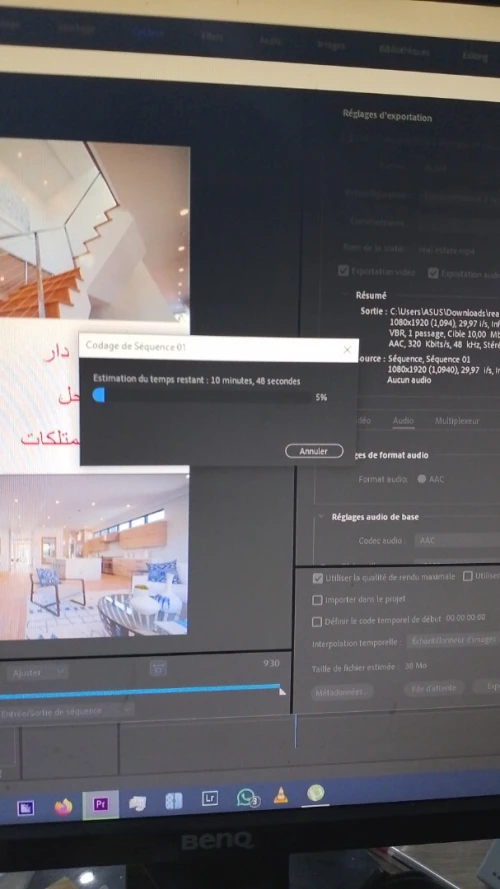Enable Importer dans le projet
This screenshot has width=500, height=889.
[317, 599]
